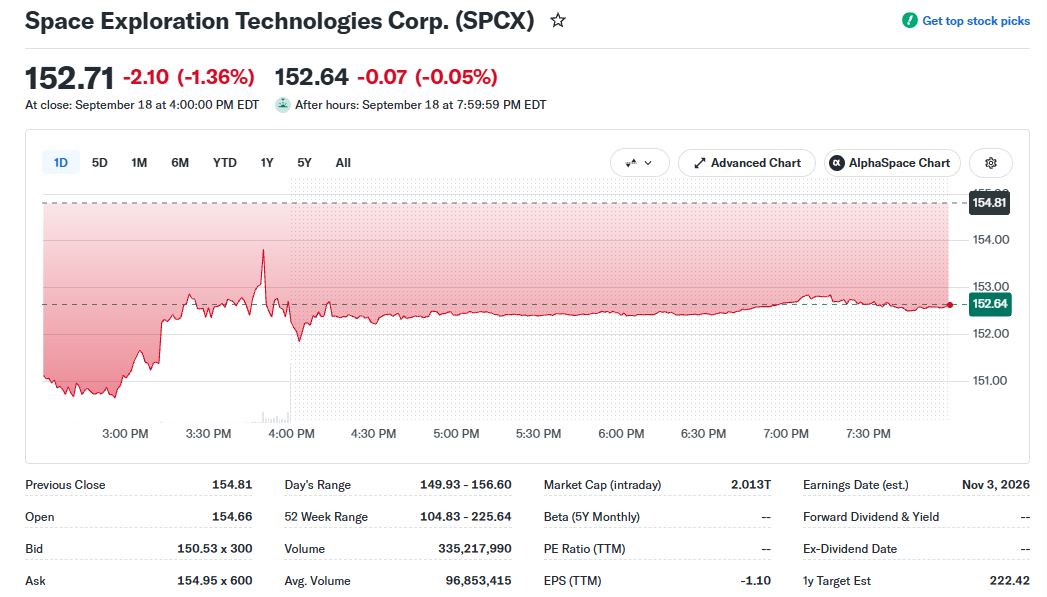Add SPCX to watchlist with star icon
The image size is (1047, 597).
(558, 21)
